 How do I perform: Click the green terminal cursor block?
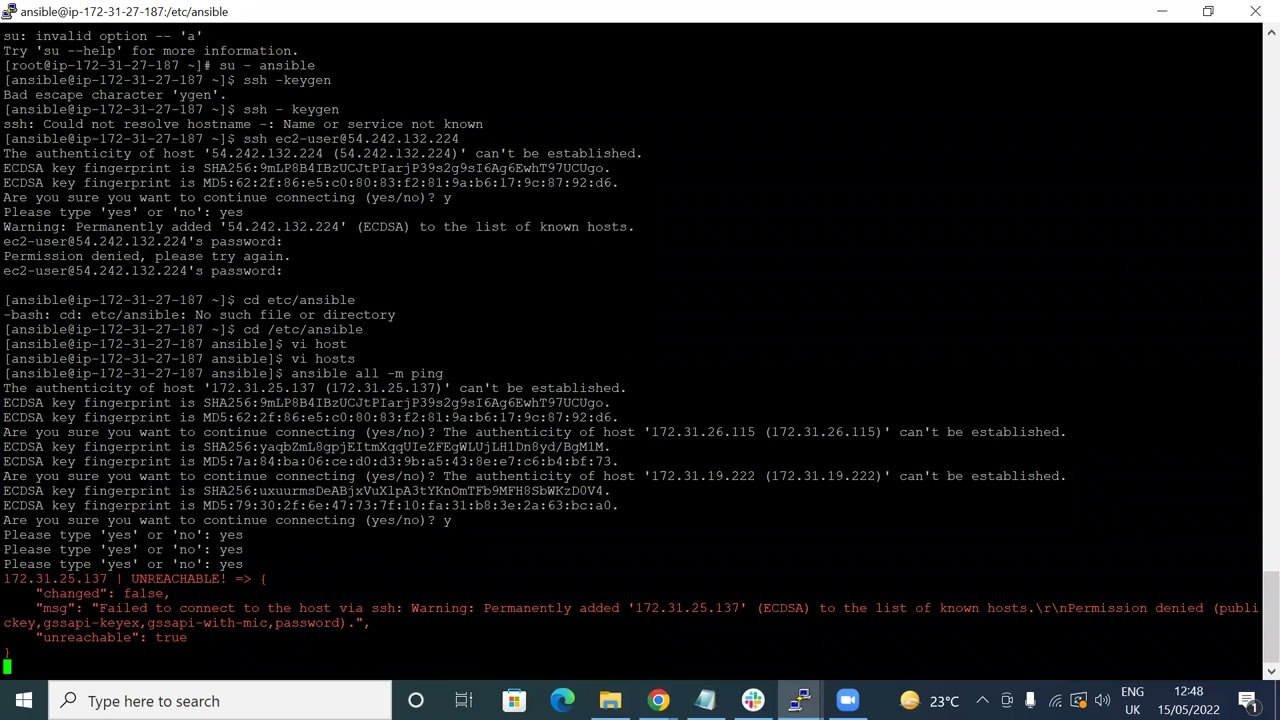pos(7,666)
